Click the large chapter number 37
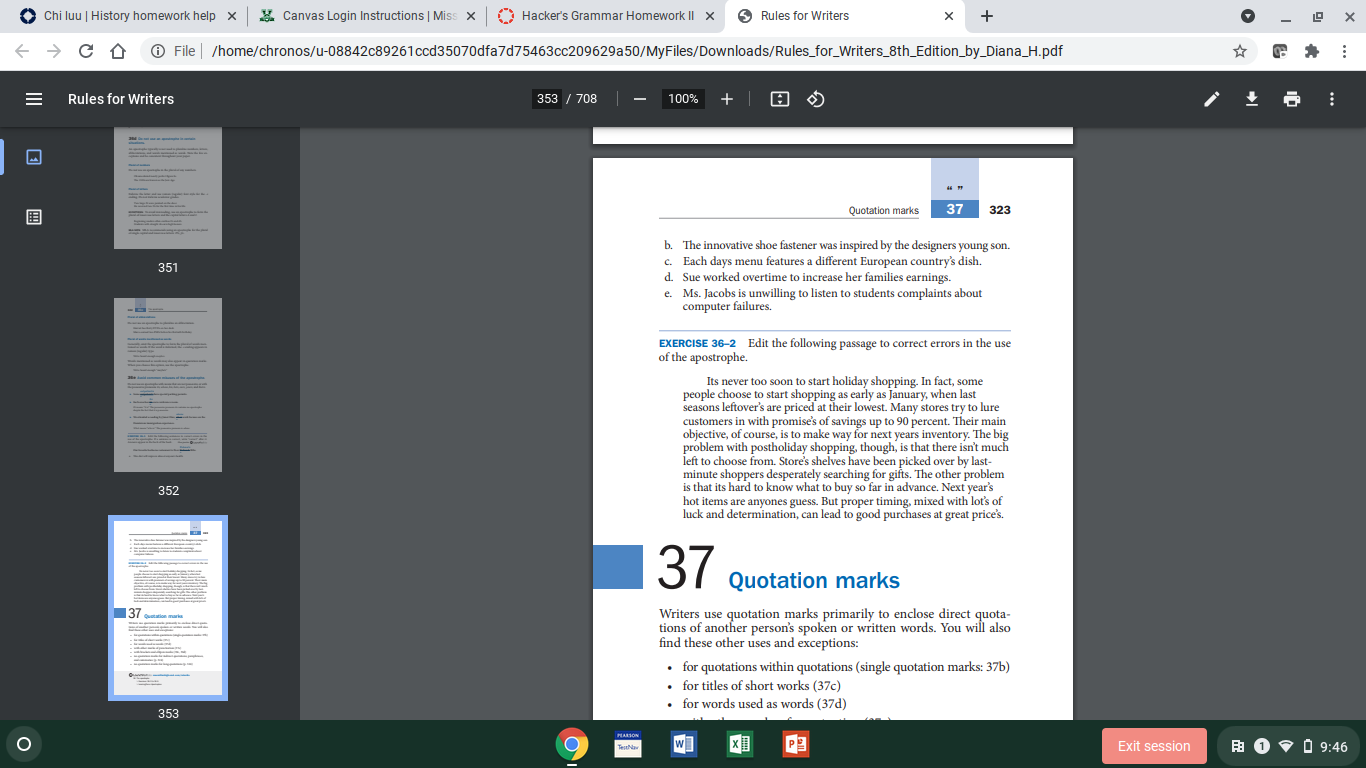 click(x=686, y=568)
